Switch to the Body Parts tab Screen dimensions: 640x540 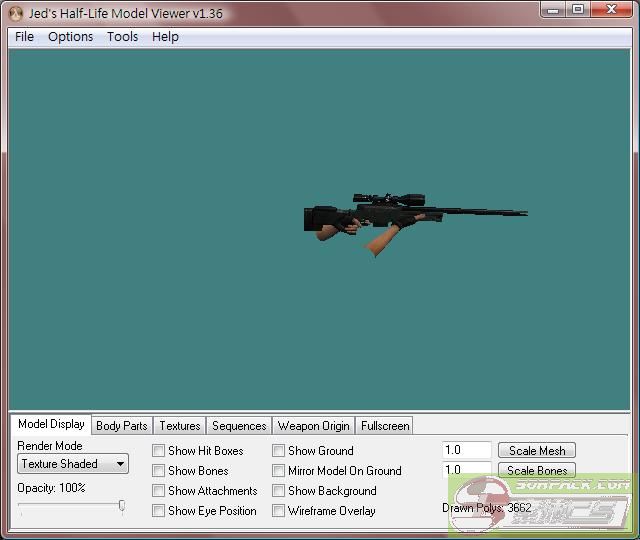pyautogui.click(x=121, y=426)
